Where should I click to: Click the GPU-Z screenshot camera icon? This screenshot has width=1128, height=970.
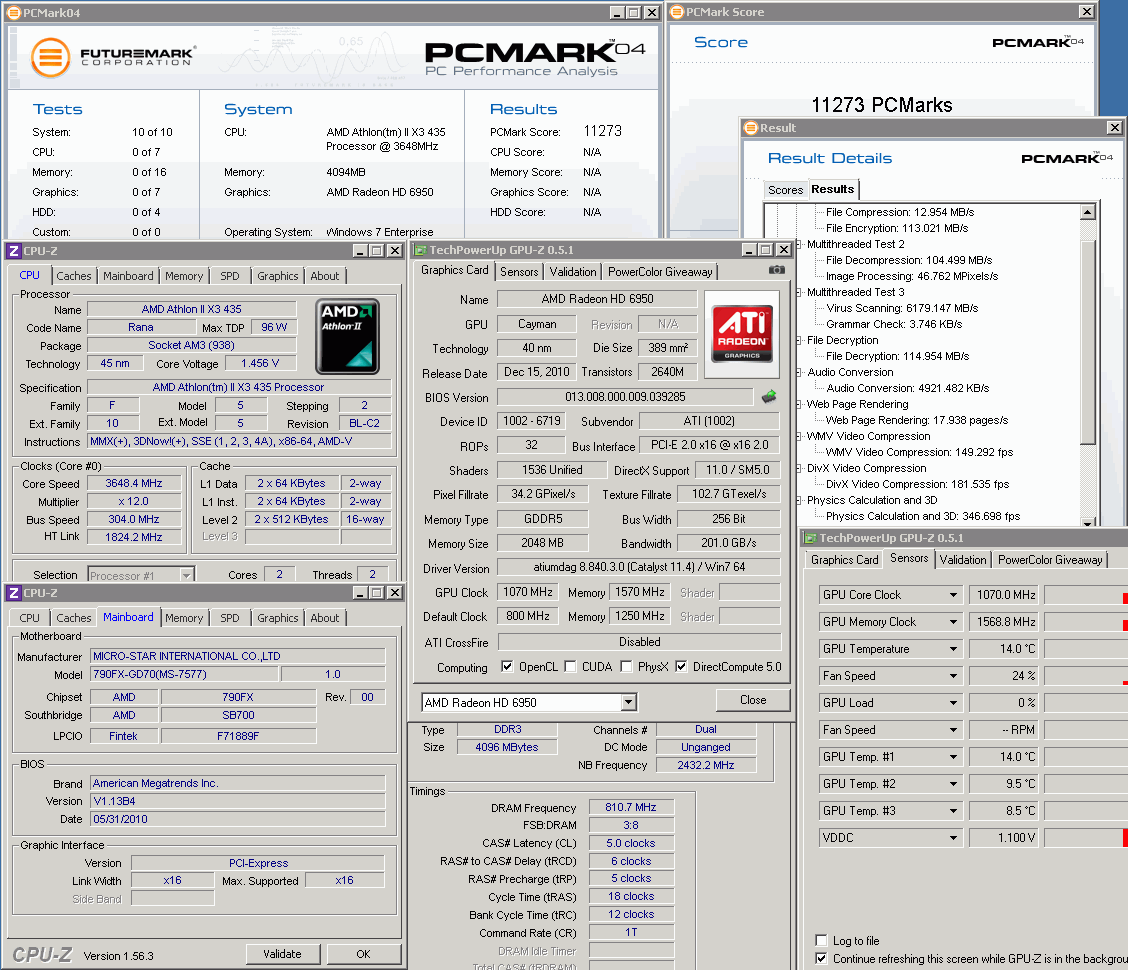pyautogui.click(x=776, y=270)
